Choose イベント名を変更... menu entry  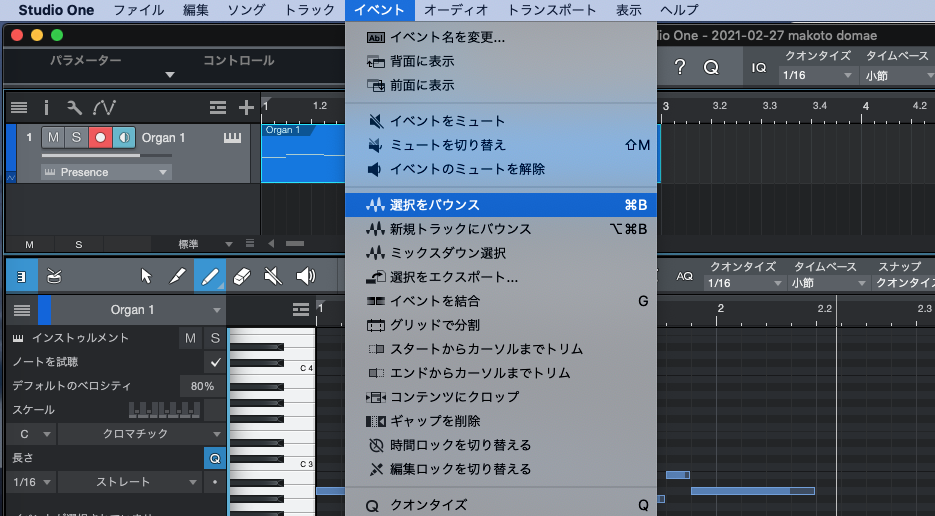click(501, 38)
